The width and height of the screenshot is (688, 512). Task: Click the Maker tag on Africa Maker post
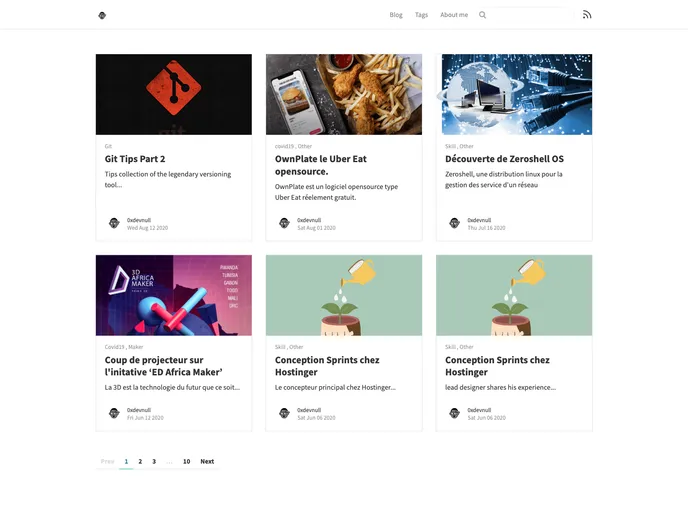coord(136,347)
